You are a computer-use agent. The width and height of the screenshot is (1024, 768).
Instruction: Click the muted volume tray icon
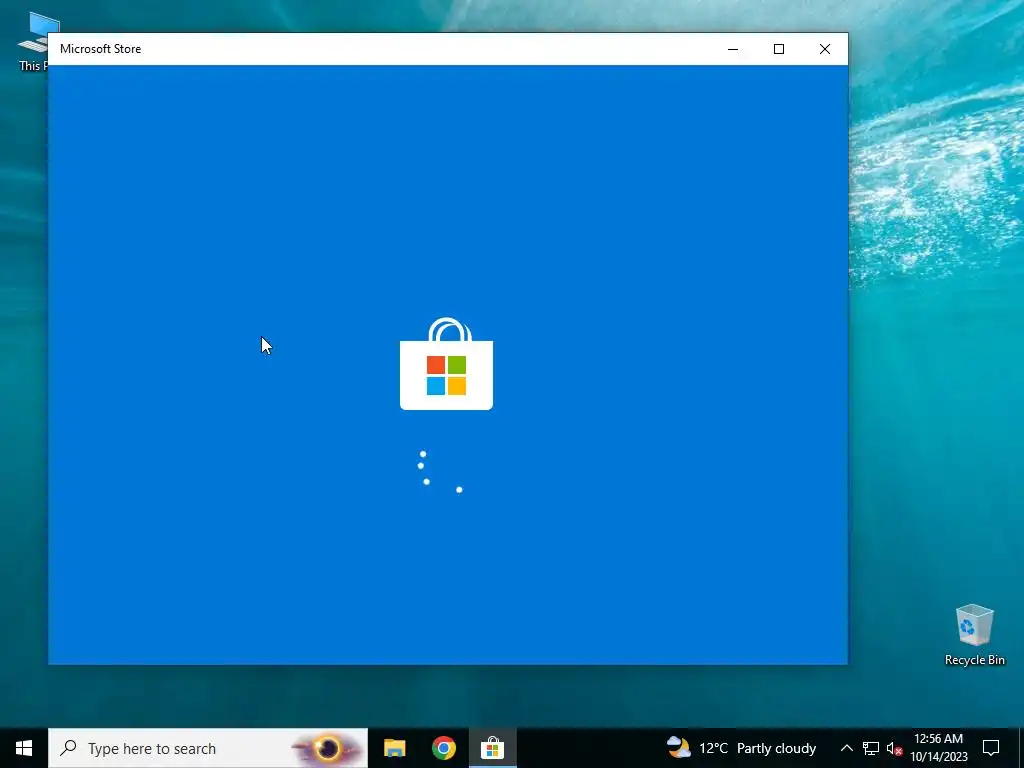point(894,748)
